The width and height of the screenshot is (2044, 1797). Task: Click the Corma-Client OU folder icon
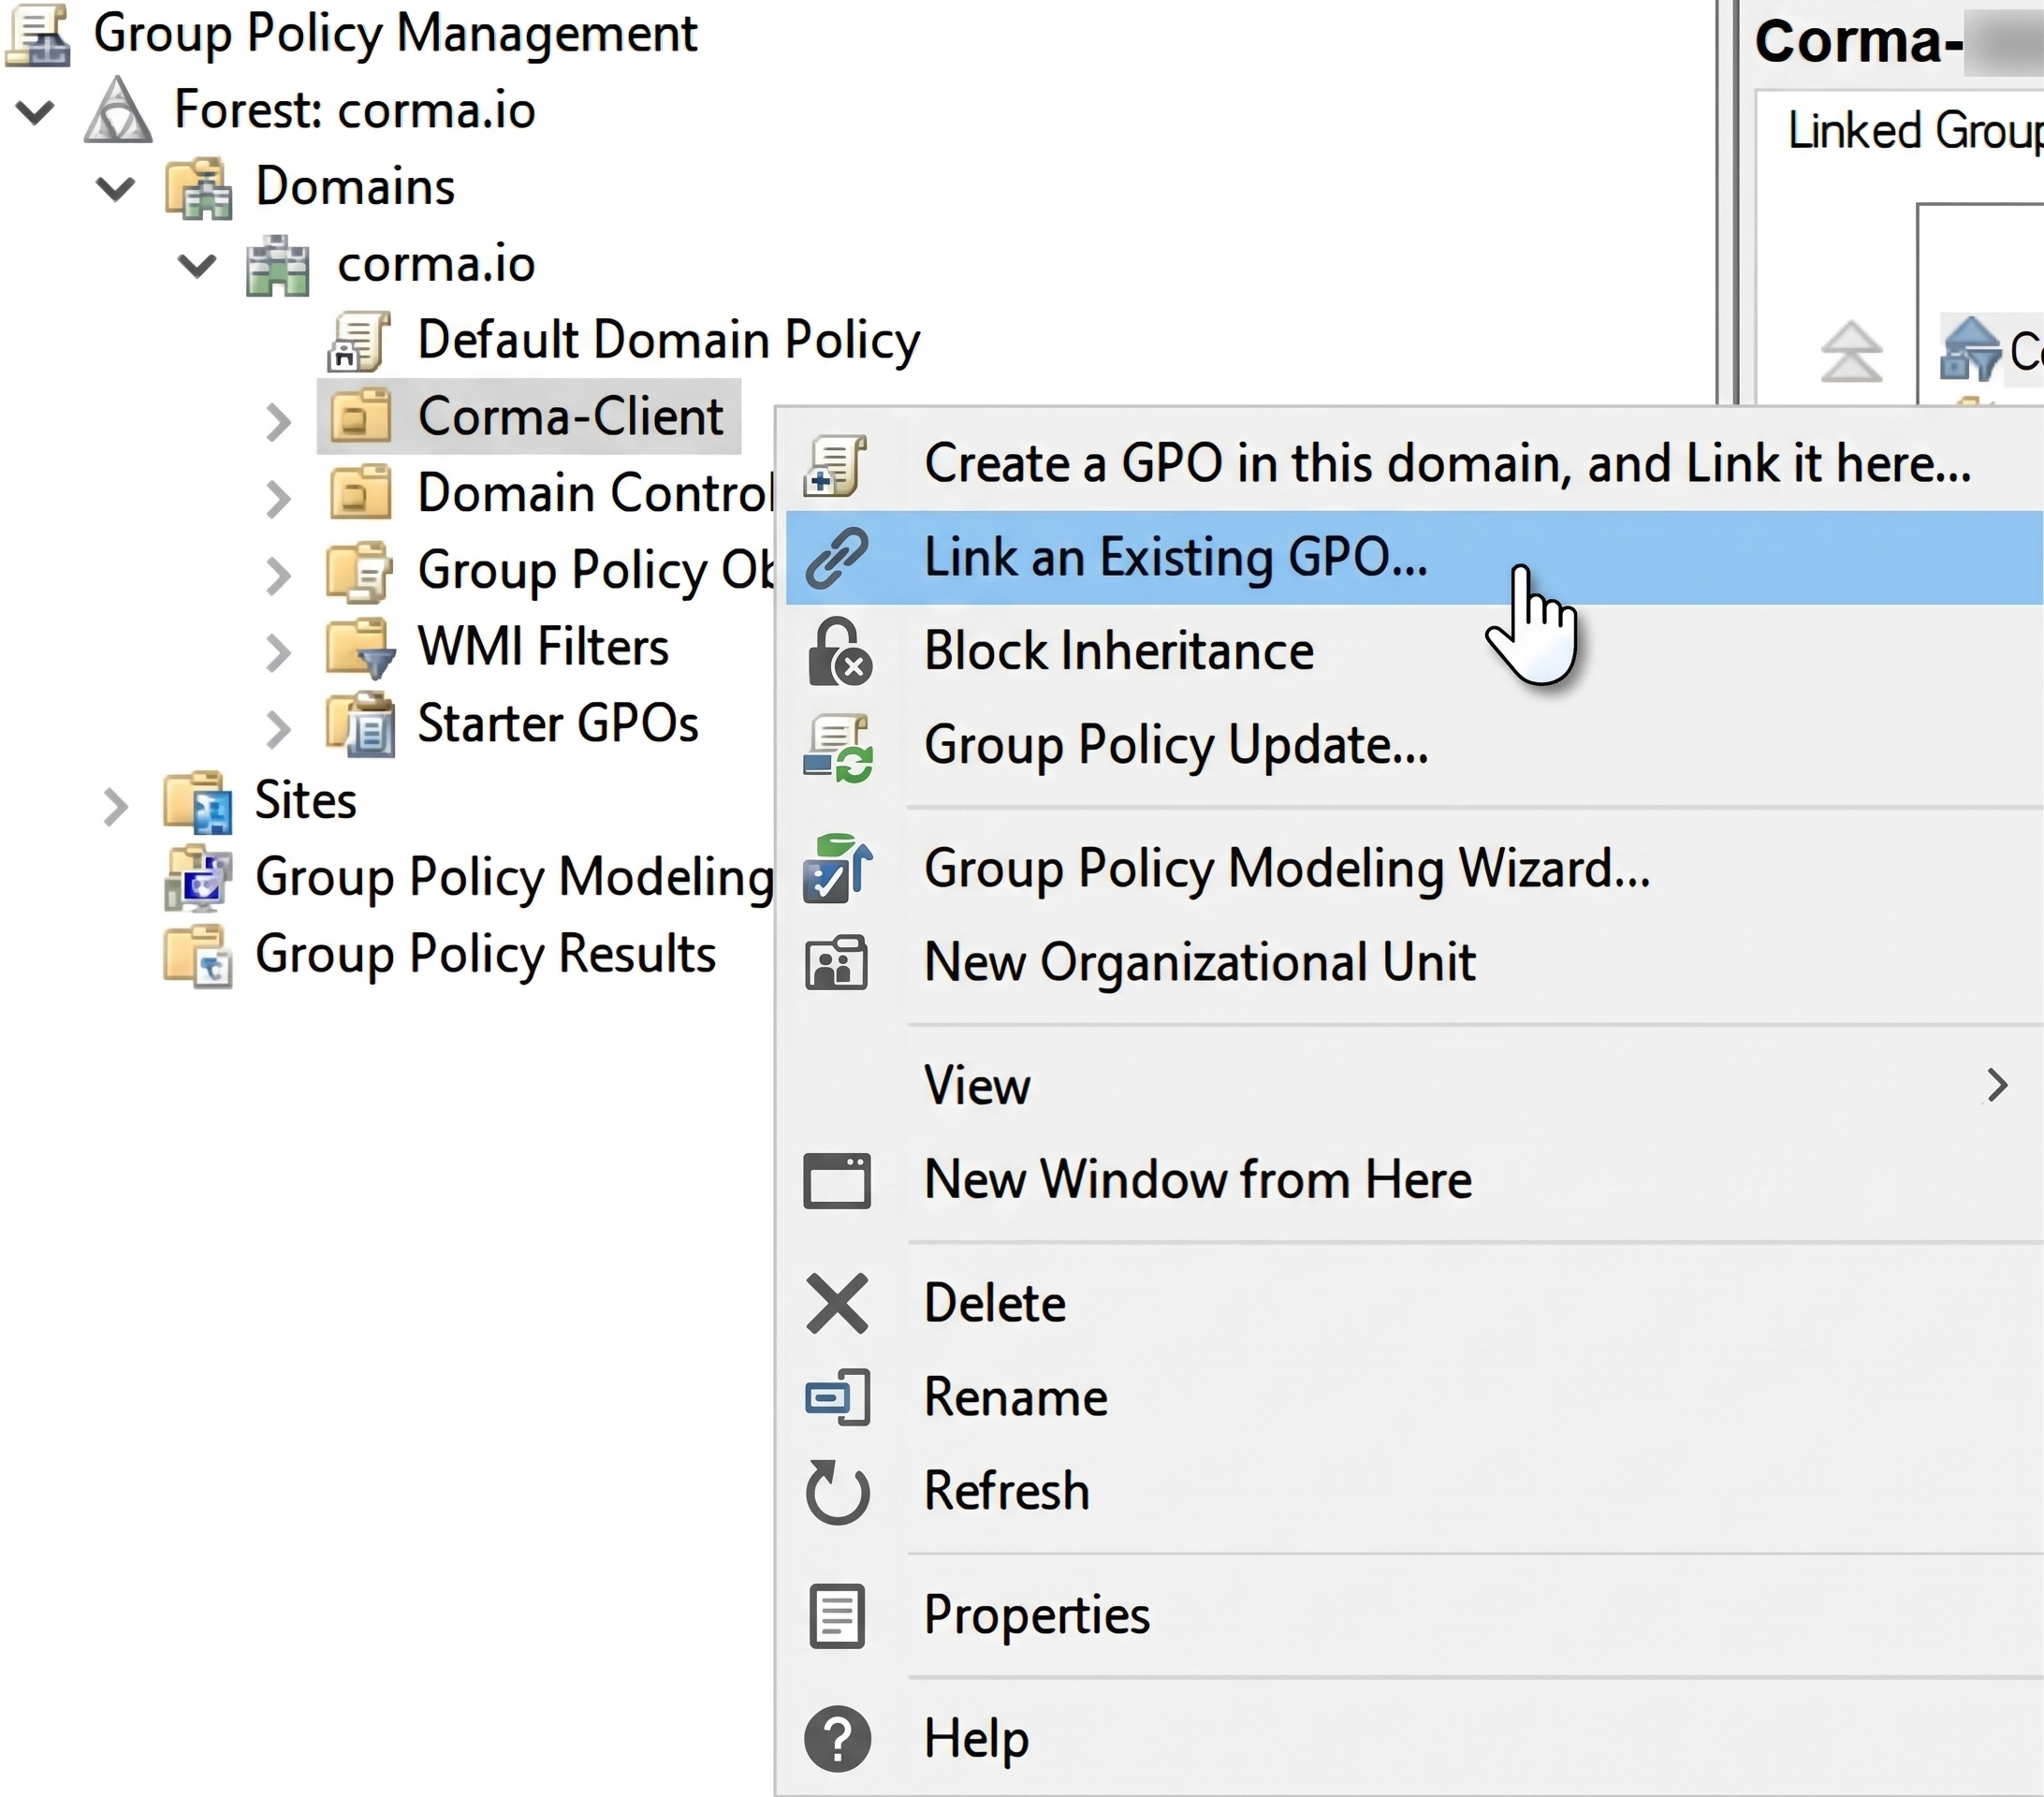(x=360, y=416)
